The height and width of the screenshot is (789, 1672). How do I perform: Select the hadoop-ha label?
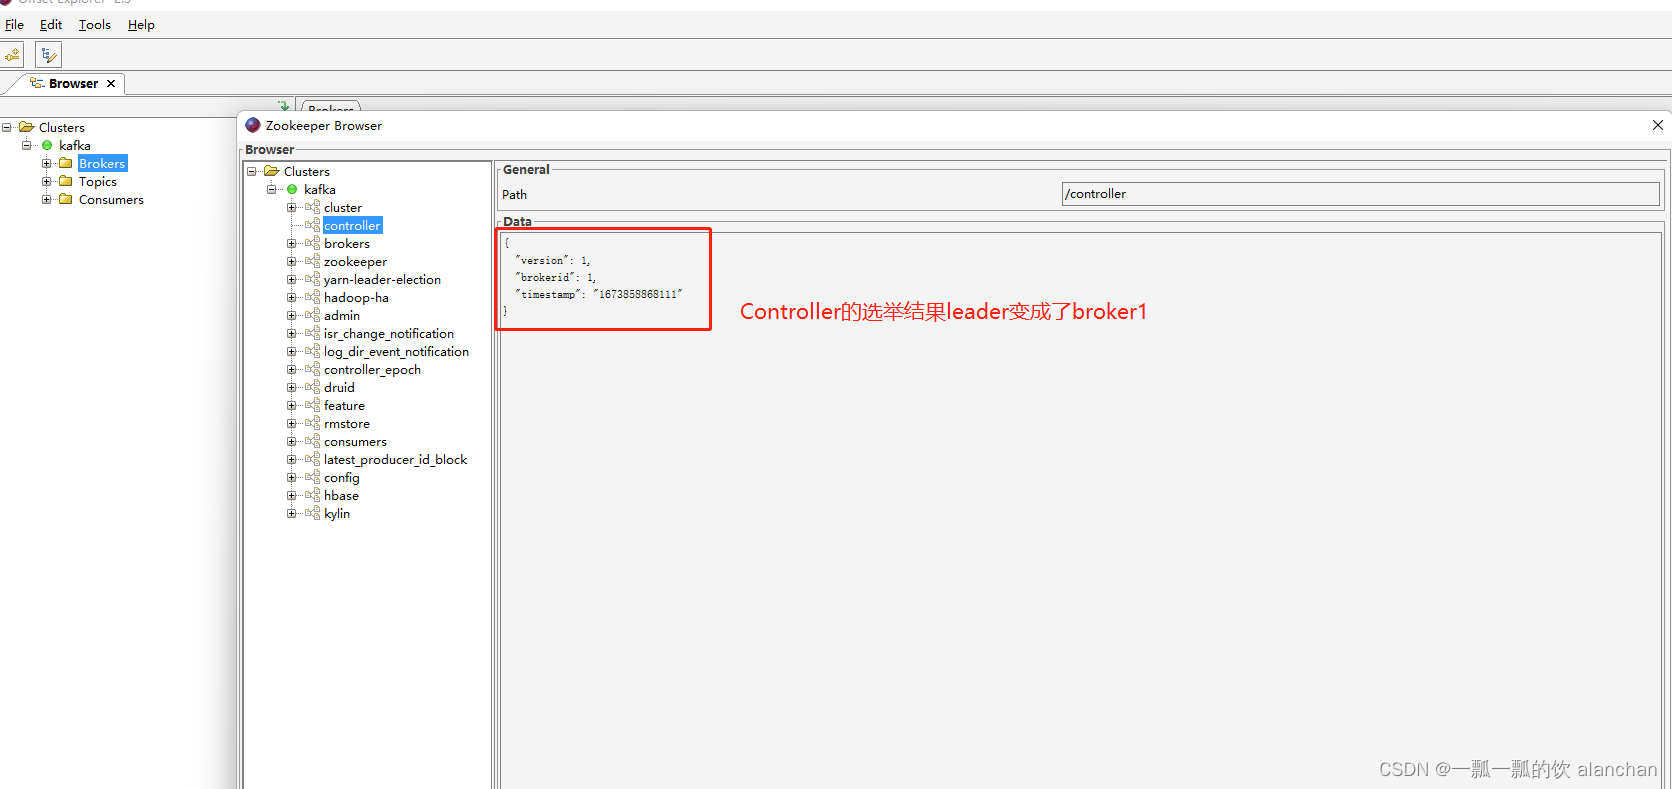click(x=356, y=297)
